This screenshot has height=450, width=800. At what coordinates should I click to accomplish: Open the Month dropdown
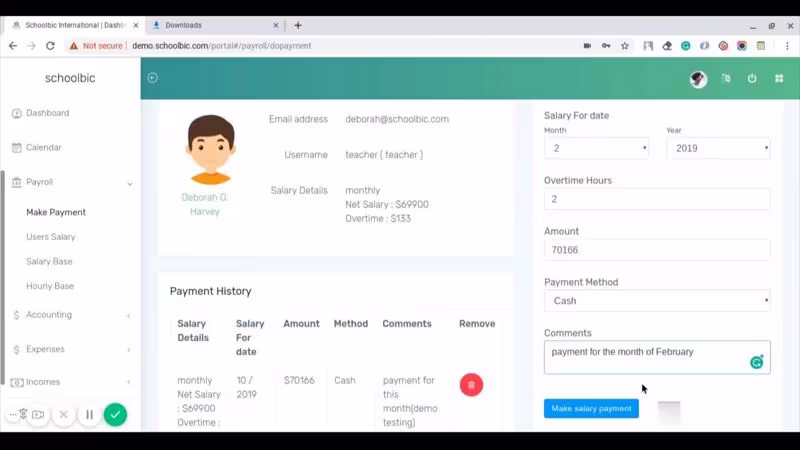pyautogui.click(x=596, y=148)
